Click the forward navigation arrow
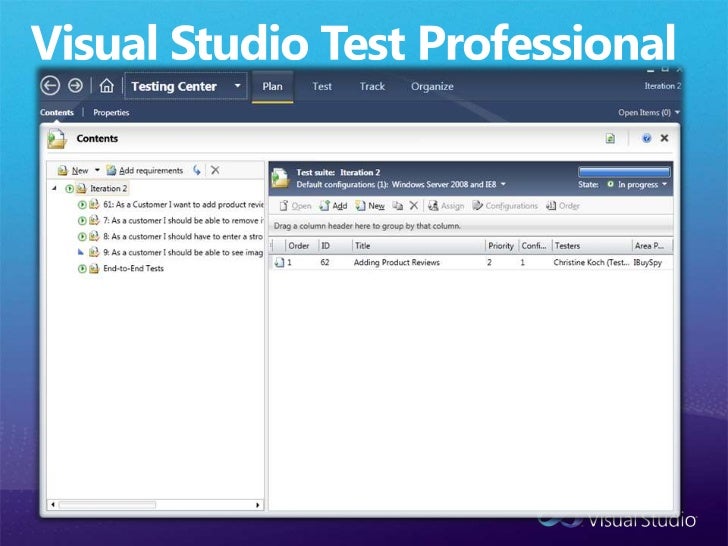Viewport: 728px width, 546px height. click(75, 86)
